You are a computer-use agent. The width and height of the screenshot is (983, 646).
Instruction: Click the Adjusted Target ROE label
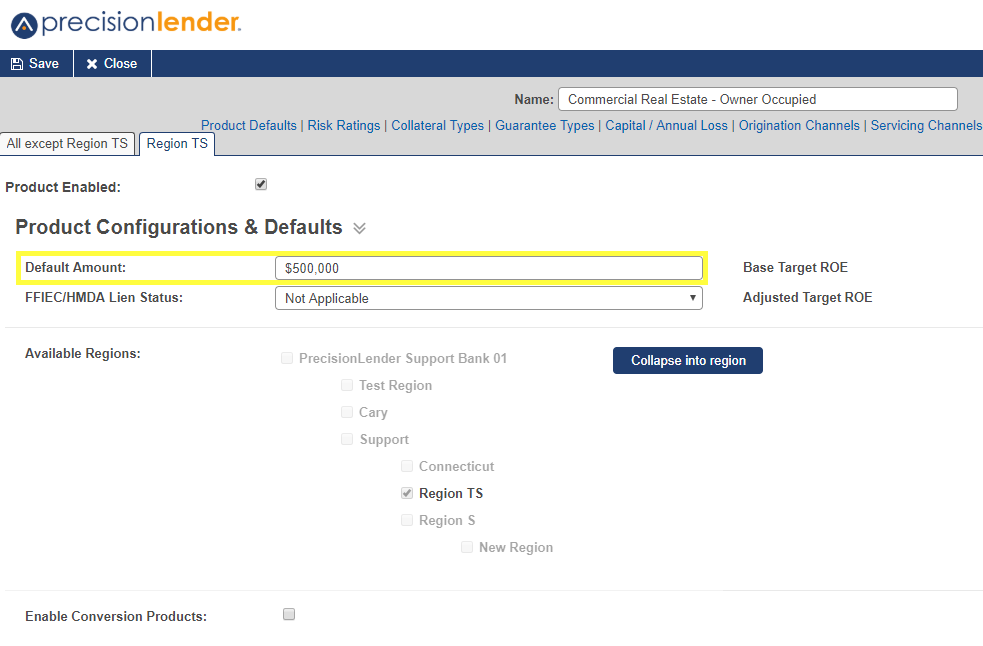(x=807, y=297)
